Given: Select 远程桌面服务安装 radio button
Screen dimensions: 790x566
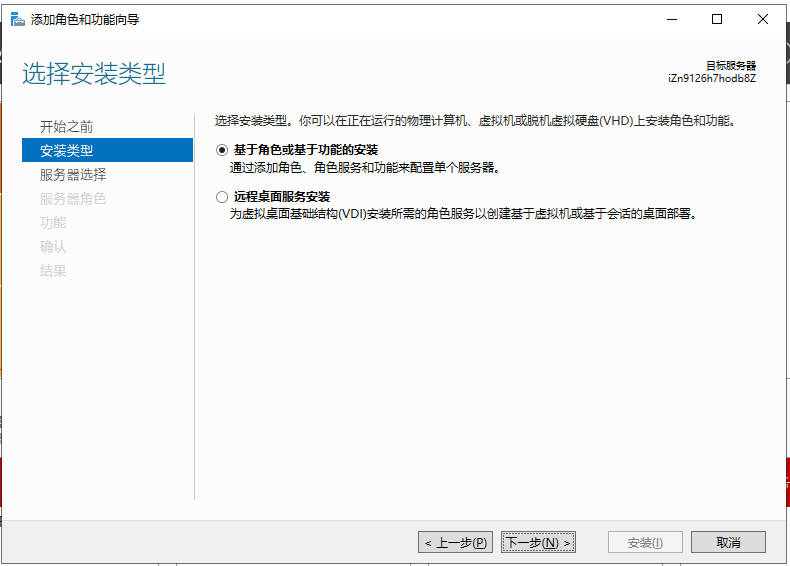Looking at the screenshot, I should tap(222, 197).
